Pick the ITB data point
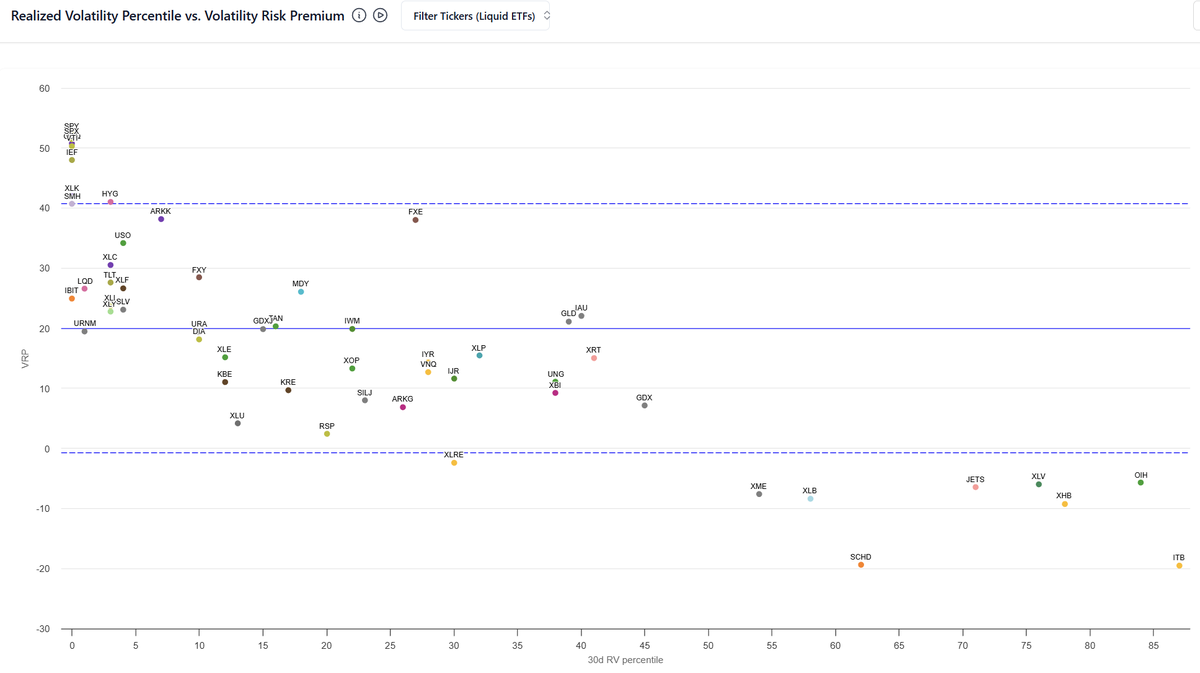The height and width of the screenshot is (673, 1200). pos(1179,566)
